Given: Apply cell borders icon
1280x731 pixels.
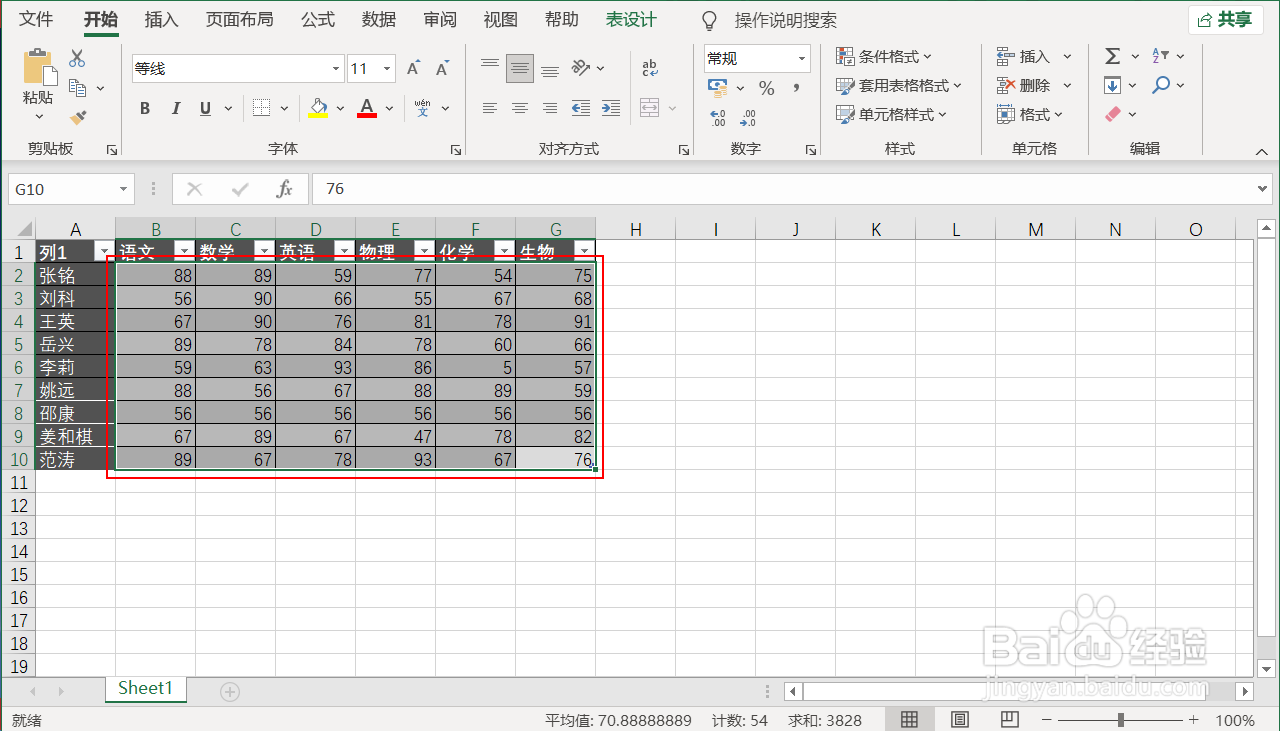Looking at the screenshot, I should coord(261,108).
